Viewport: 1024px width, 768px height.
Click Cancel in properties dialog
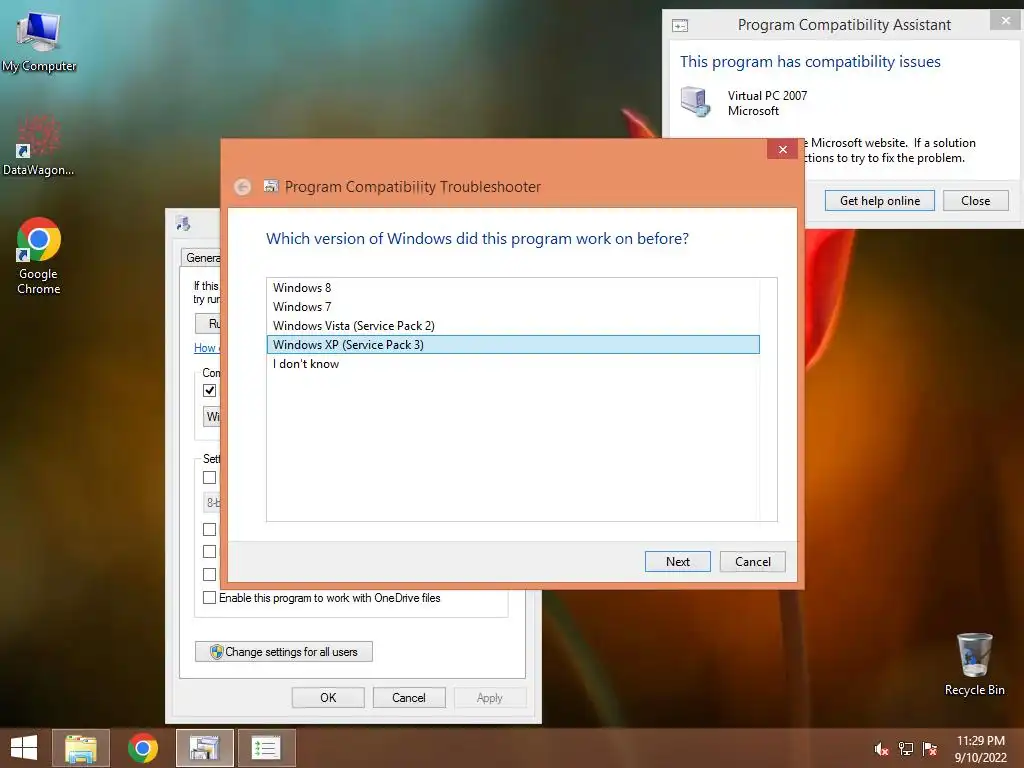click(x=409, y=697)
